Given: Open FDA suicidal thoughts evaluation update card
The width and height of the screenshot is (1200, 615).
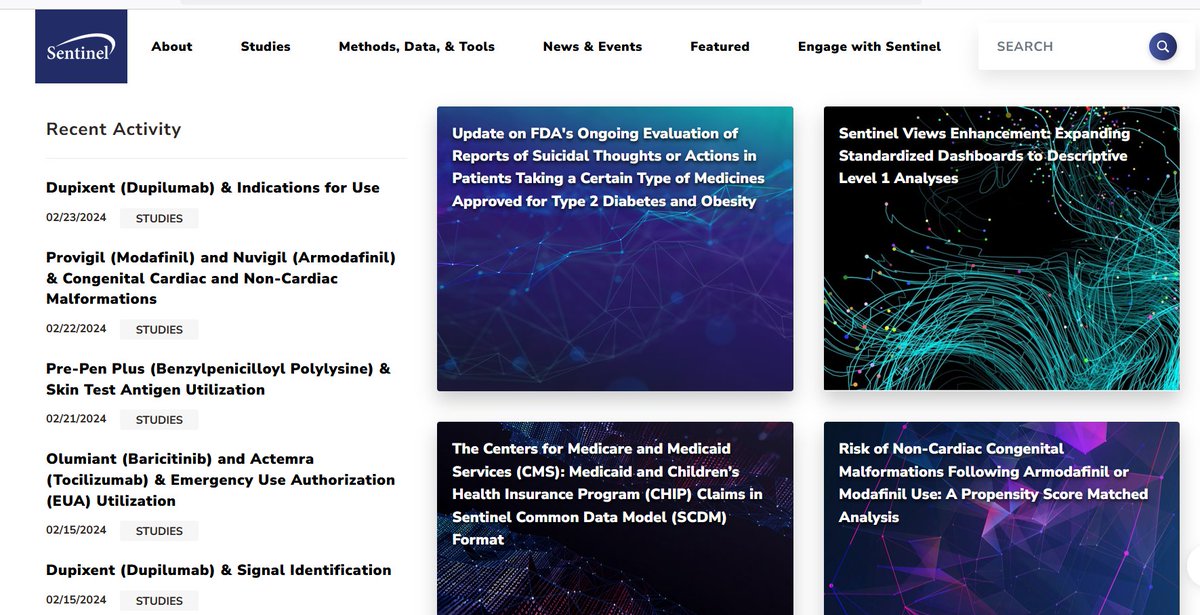Looking at the screenshot, I should point(615,248).
